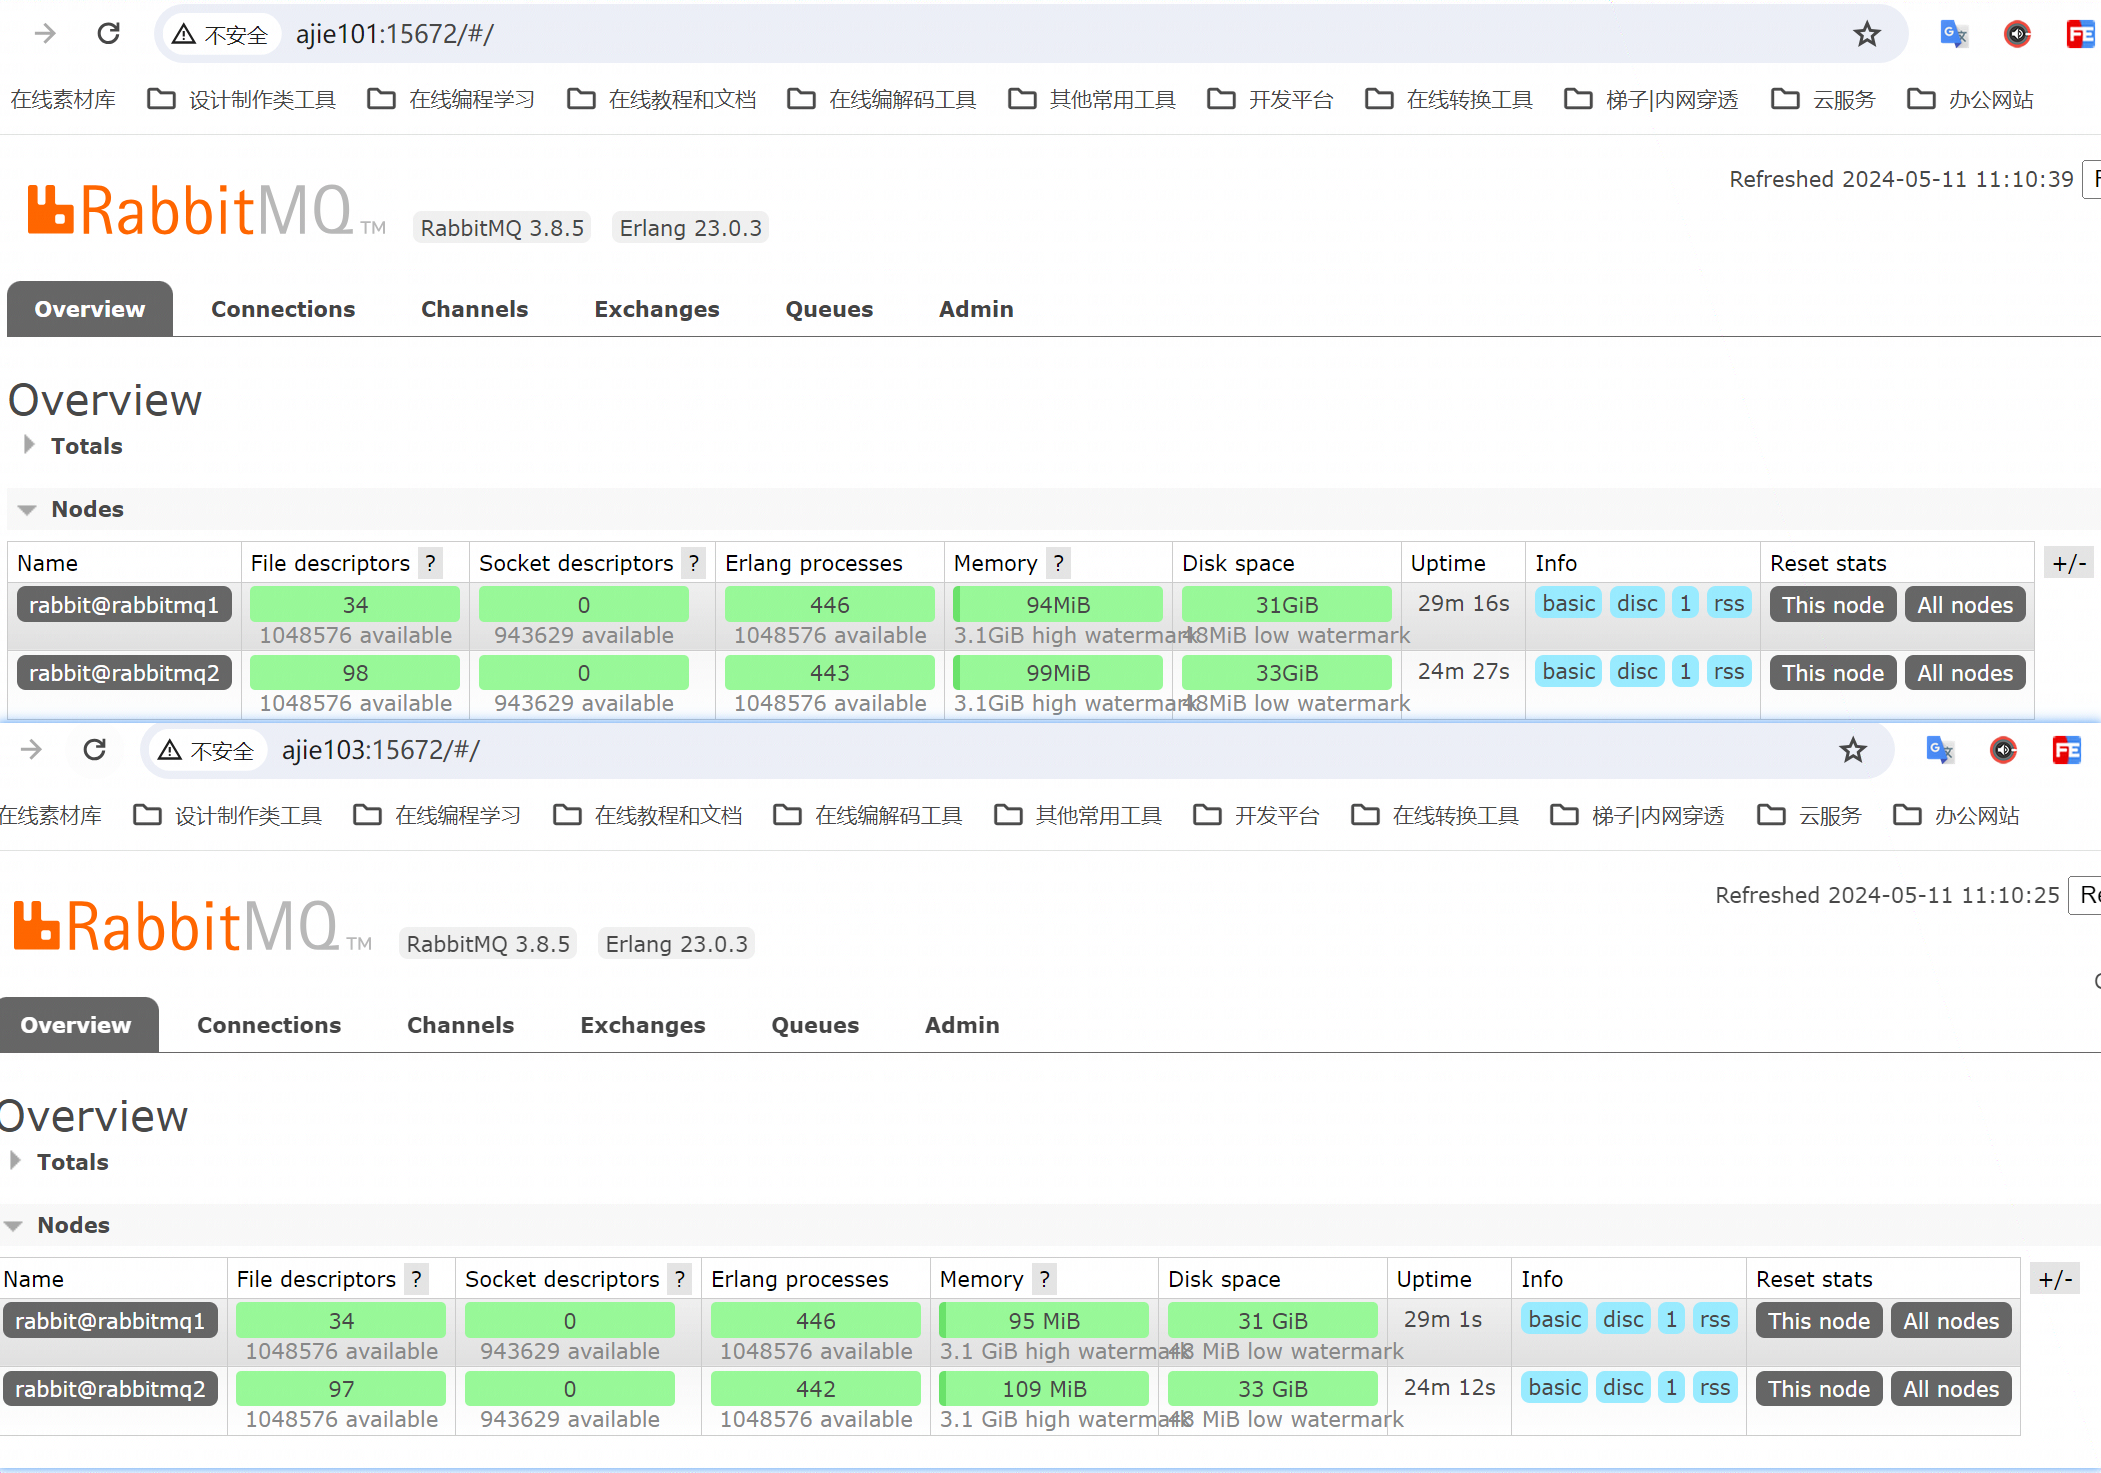Image resolution: width=2101 pixels, height=1473 pixels.
Task: Click the 94MiB memory bar for rabbitmq1 in ajie101
Action: click(1058, 605)
